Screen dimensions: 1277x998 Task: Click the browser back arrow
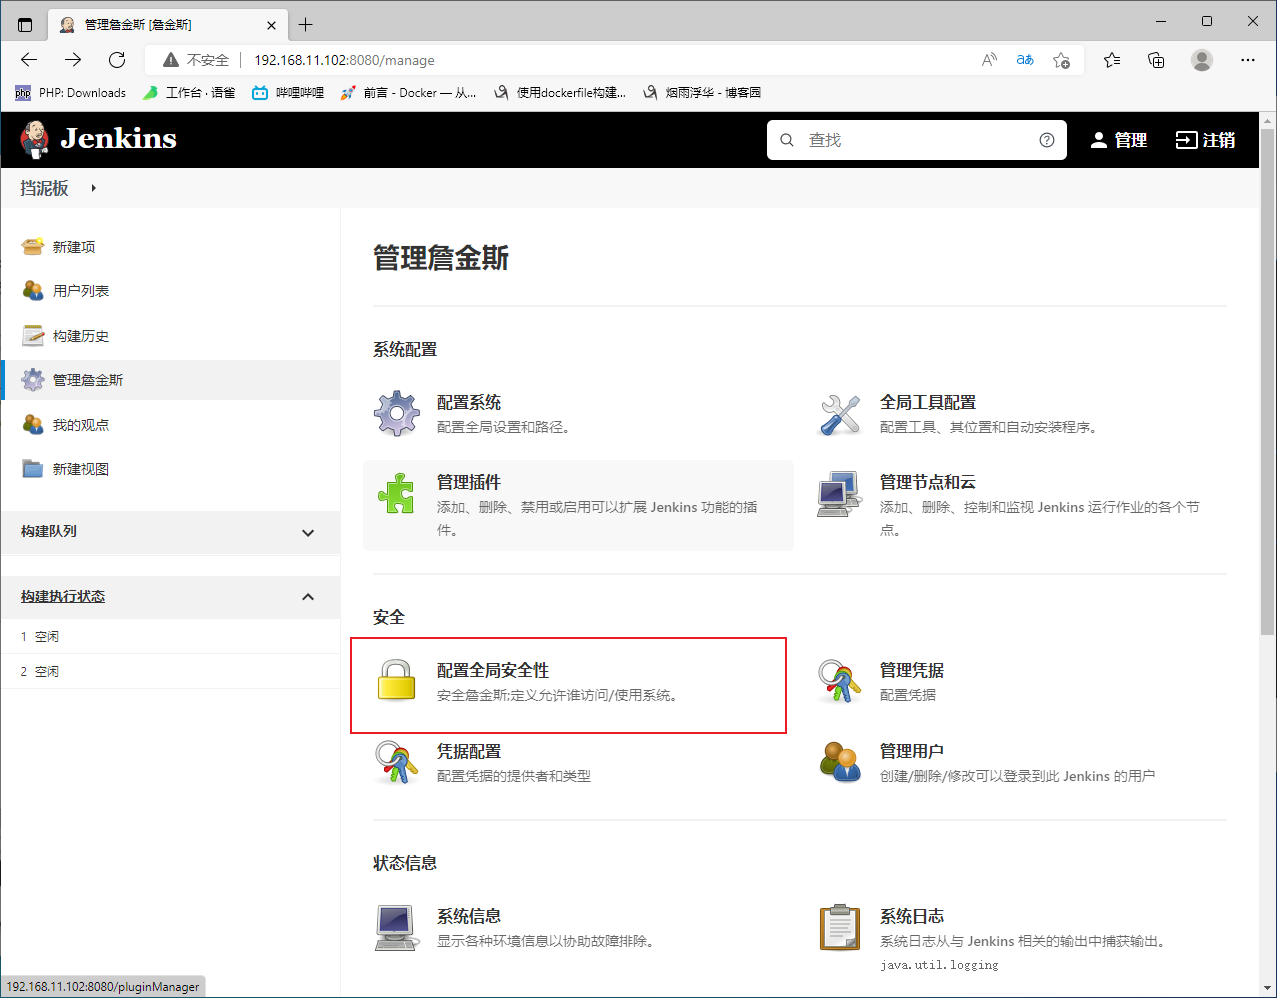point(29,60)
